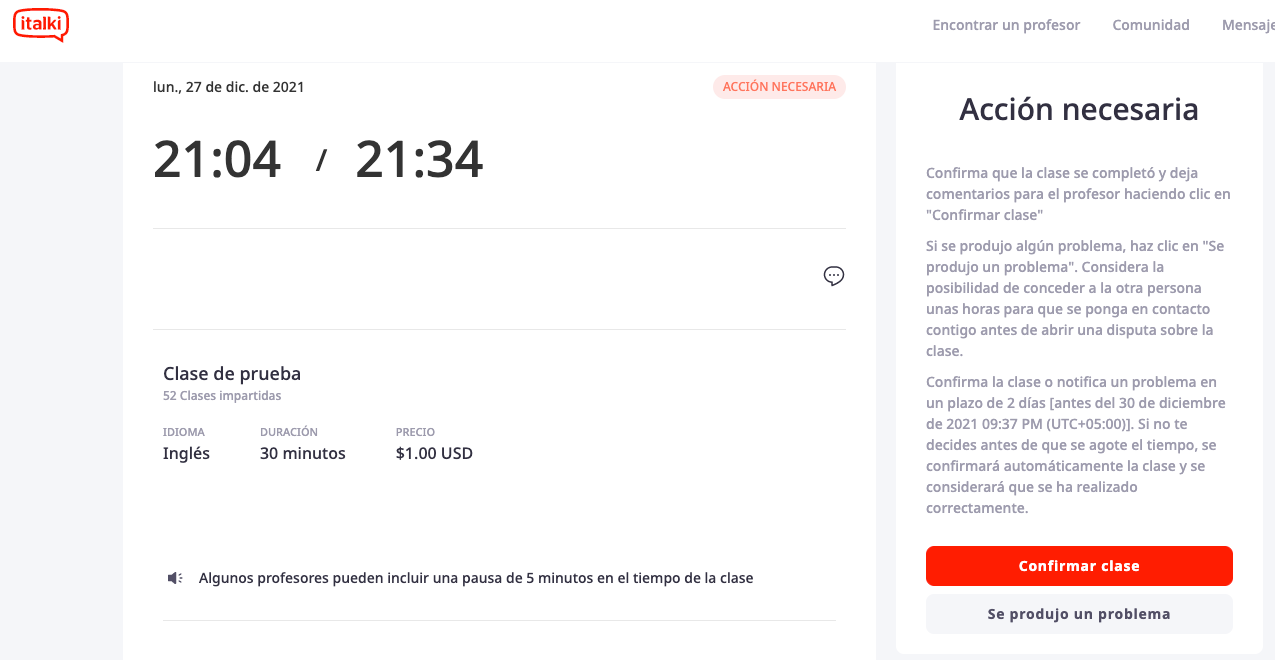Open Encontrar un profesor menu
The image size is (1275, 660).
pyautogui.click(x=1006, y=25)
